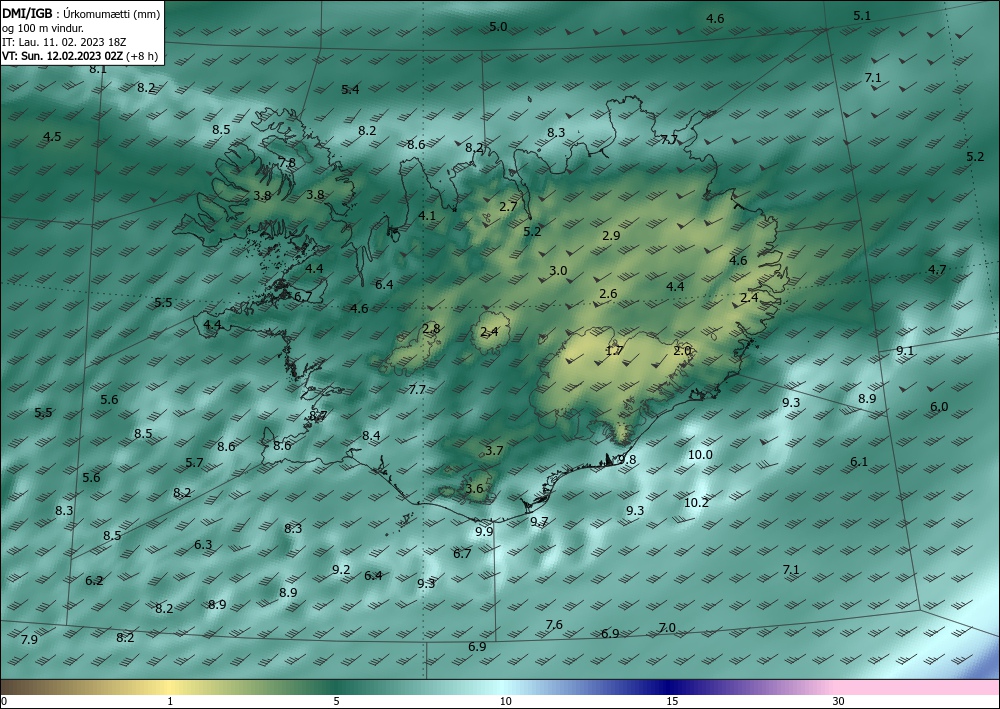
Task: Click the 5.7 value on the map
Action: pos(195,463)
